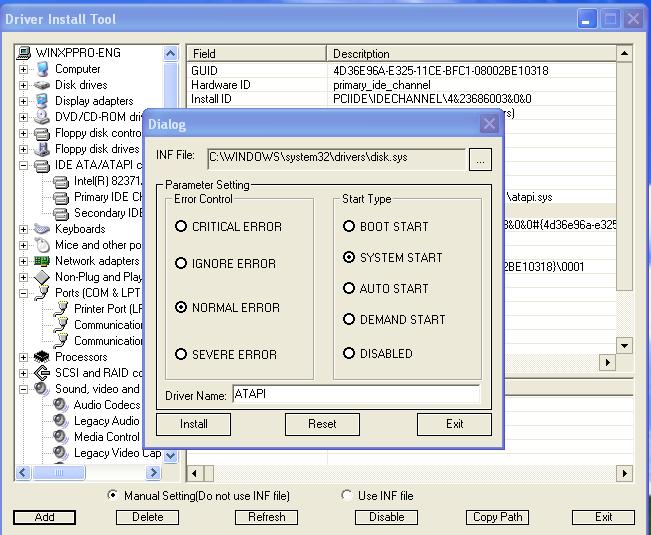Click the Field column header
651x535 pixels.
click(256, 53)
